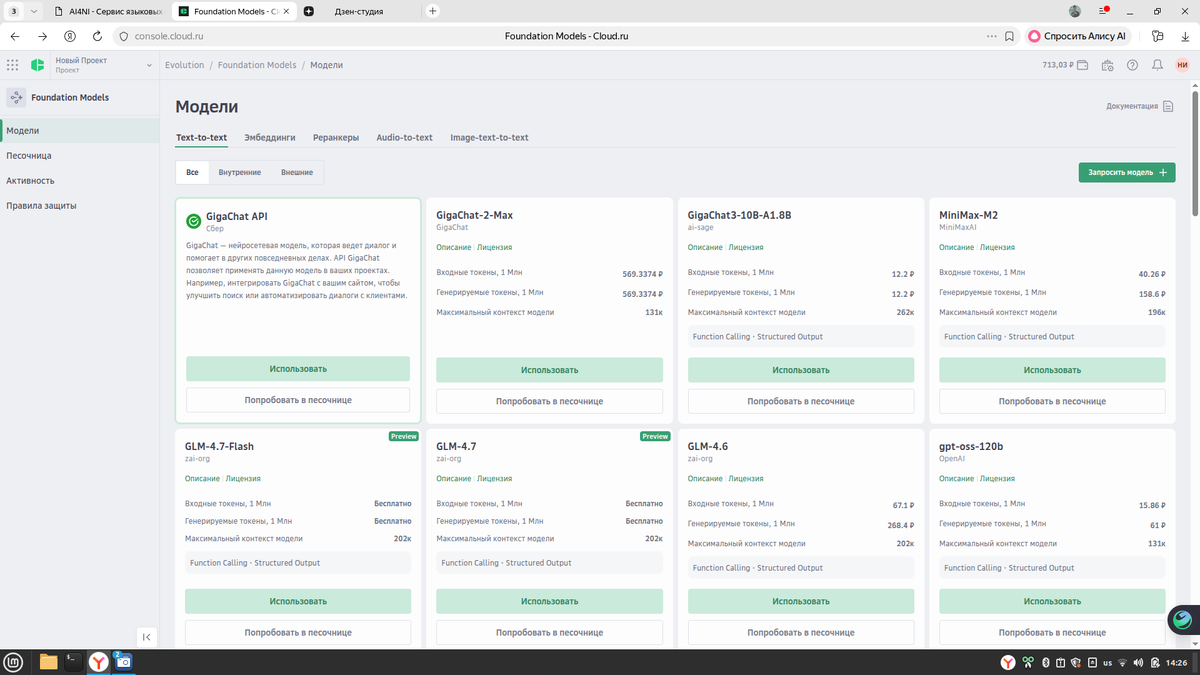Image resolution: width=1200 pixels, height=675 pixels.
Task: Expand the tab list dropdown chevron
Action: tap(35, 11)
